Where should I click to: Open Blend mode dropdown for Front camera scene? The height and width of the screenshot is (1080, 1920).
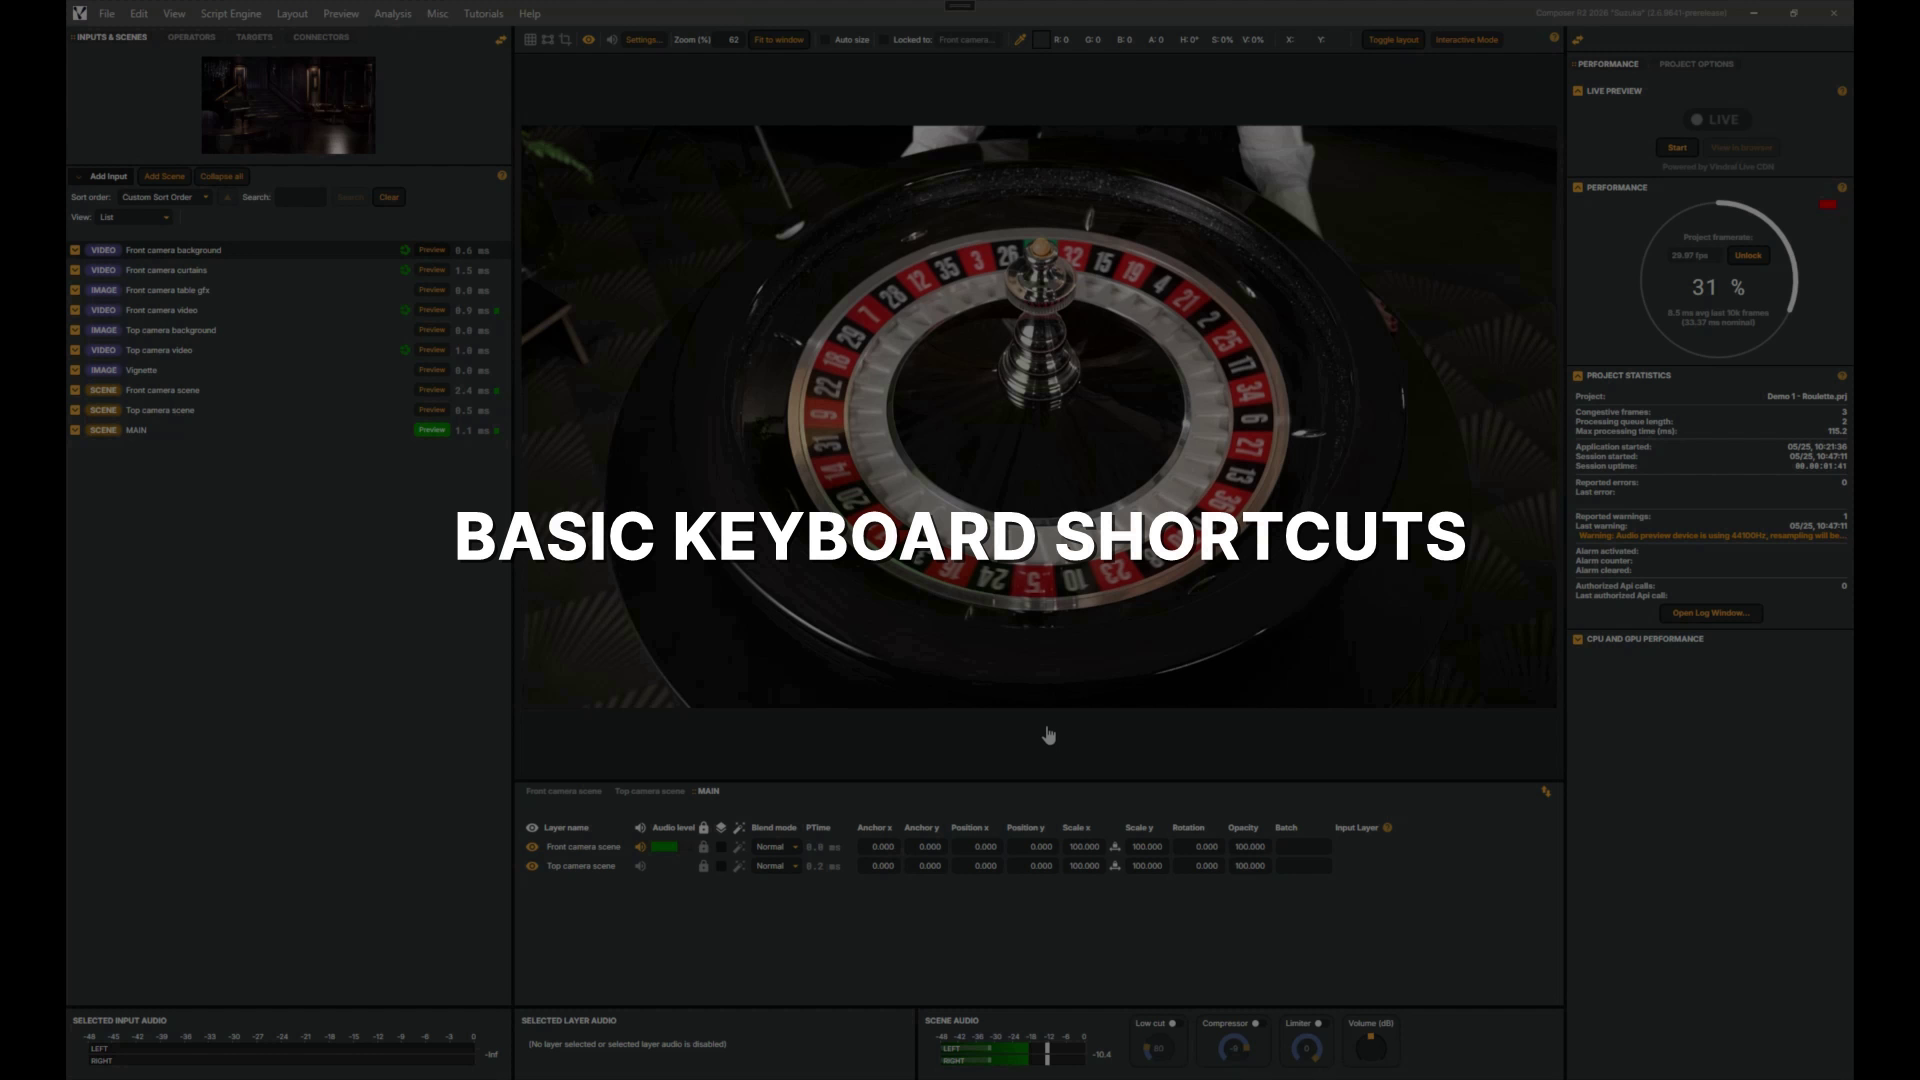click(777, 847)
